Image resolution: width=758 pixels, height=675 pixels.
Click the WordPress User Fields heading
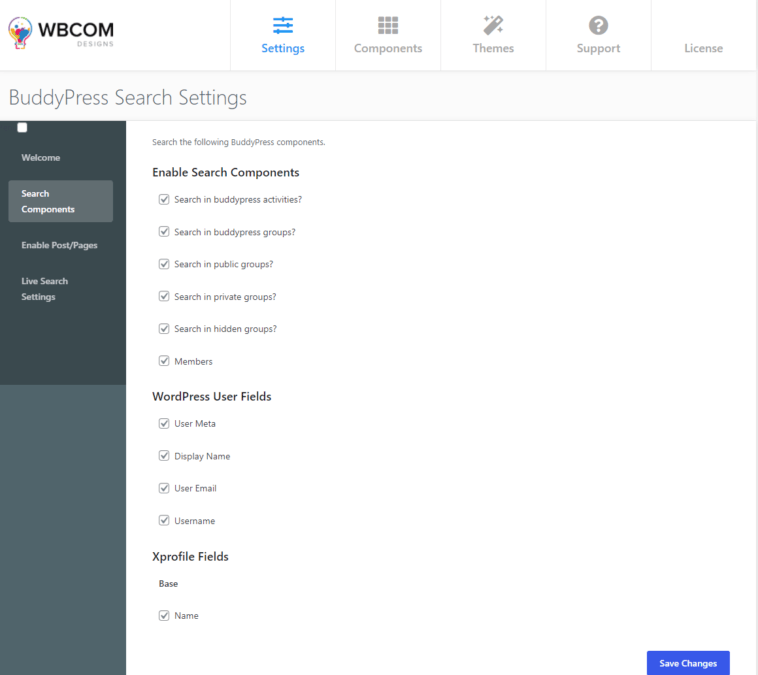[212, 396]
